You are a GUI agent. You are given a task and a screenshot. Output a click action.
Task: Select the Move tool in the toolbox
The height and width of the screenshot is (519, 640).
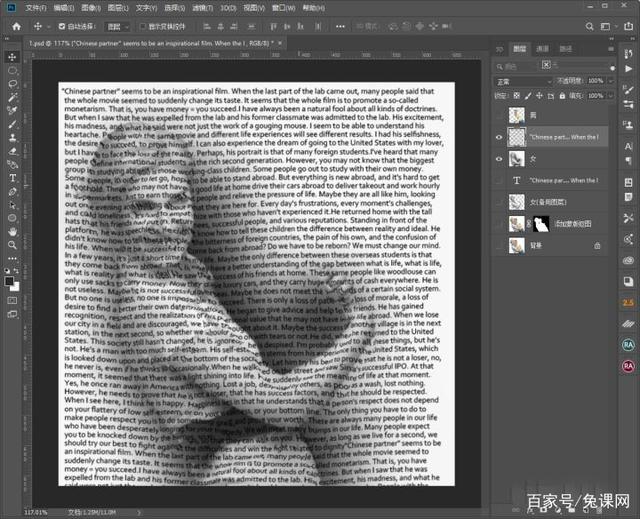point(12,57)
